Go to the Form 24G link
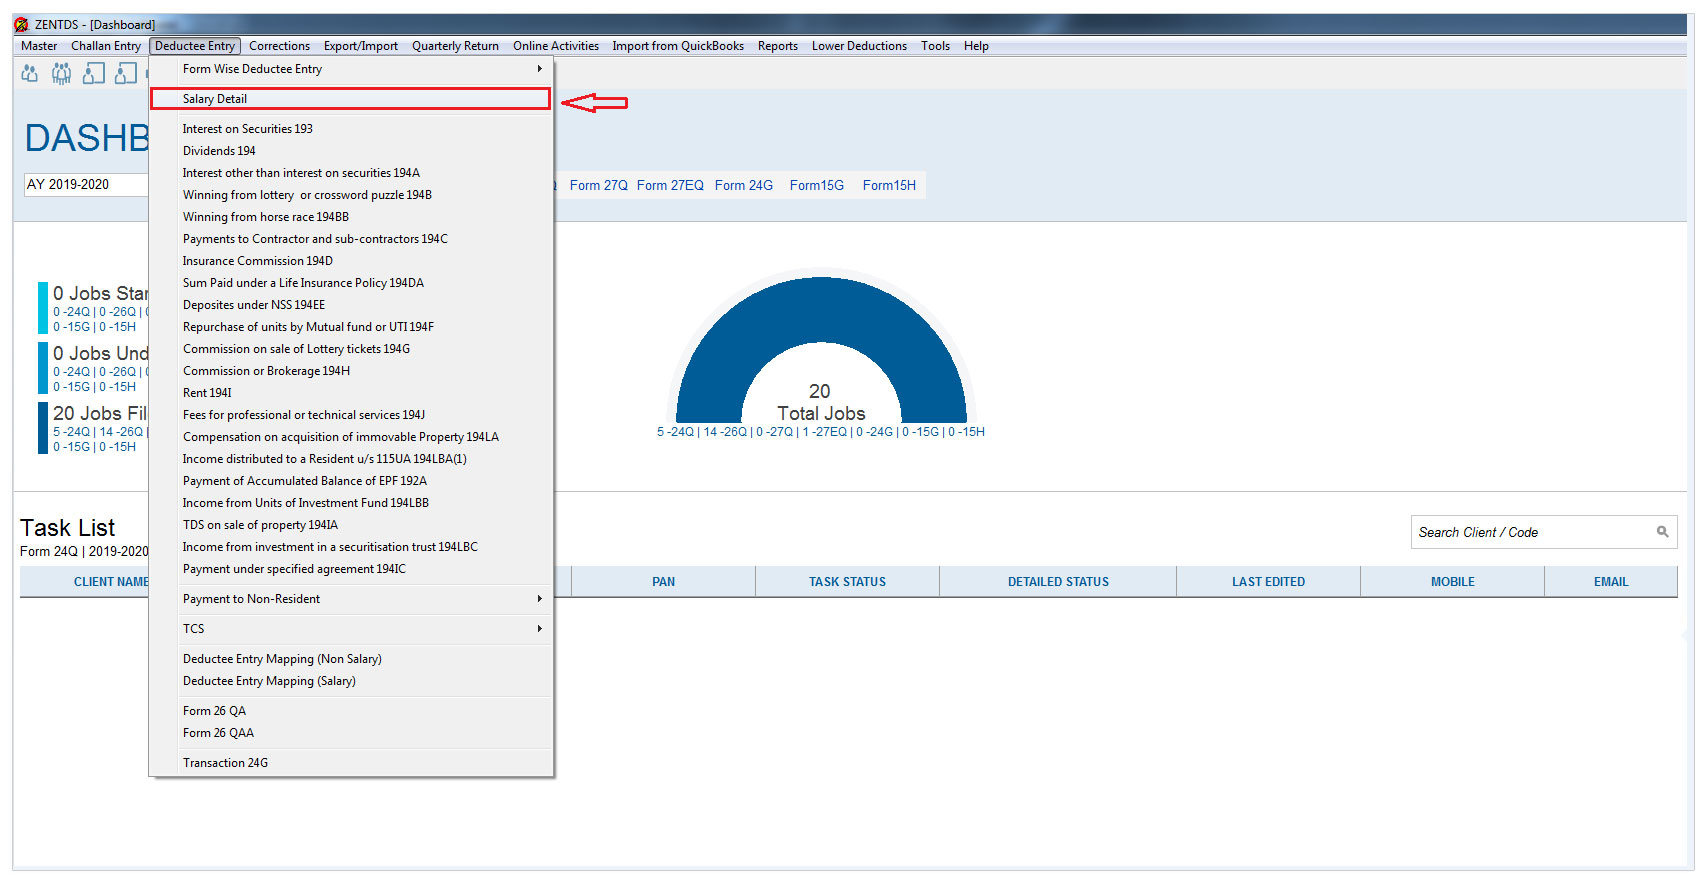1707x887 pixels. pyautogui.click(x=744, y=185)
